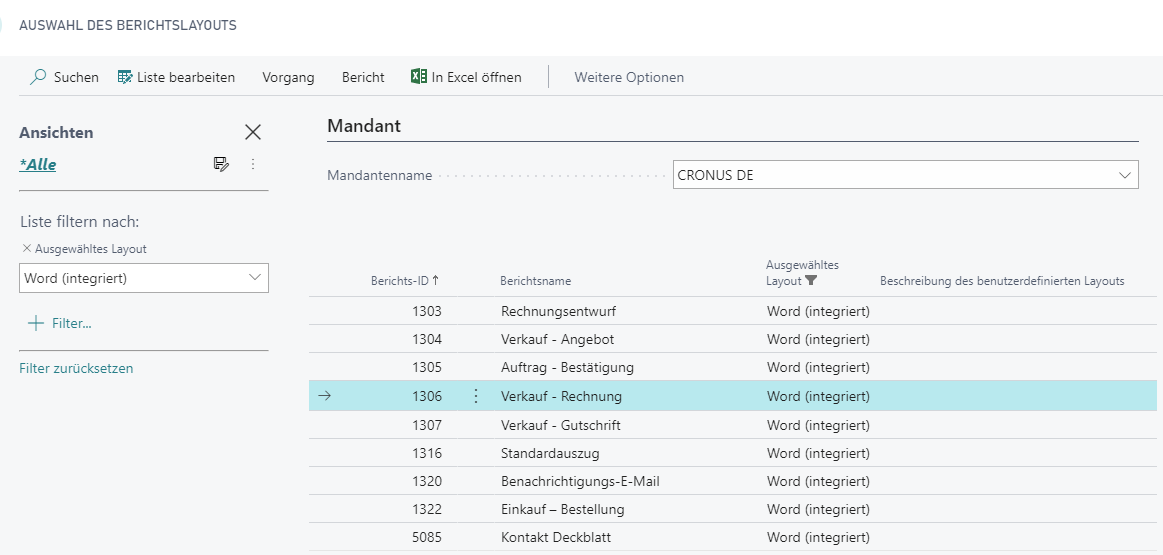This screenshot has width=1163, height=555.
Task: Click the plus icon to add filter
Action: [35, 324]
